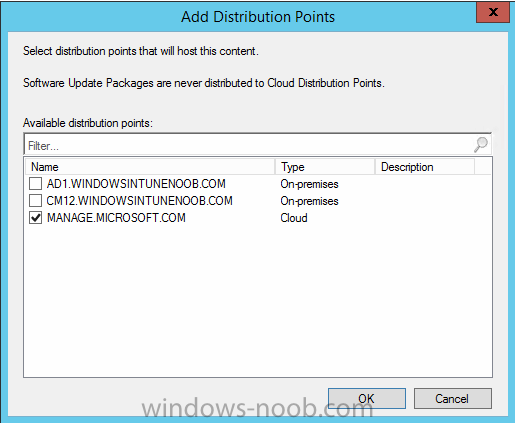
Task: Click the filter search magnifier icon
Action: tap(481, 144)
